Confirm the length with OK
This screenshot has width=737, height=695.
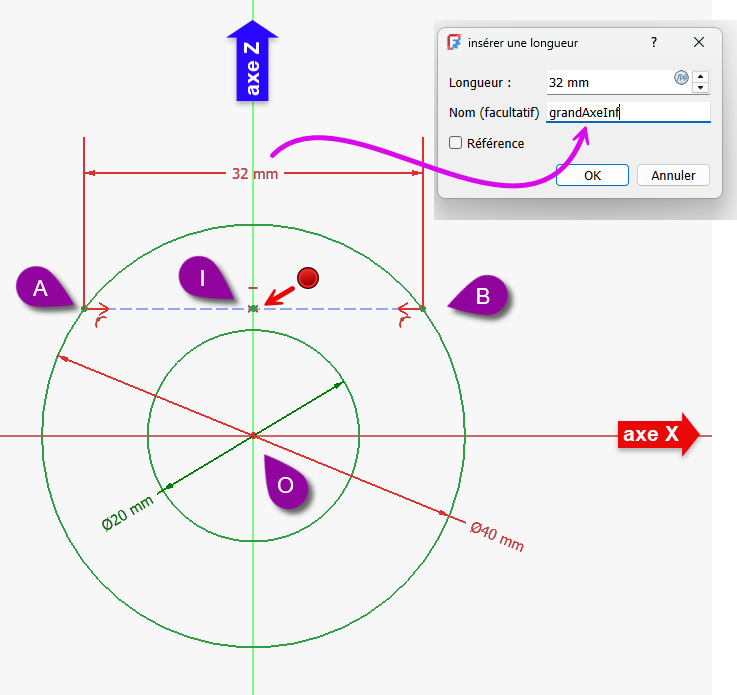coord(592,175)
